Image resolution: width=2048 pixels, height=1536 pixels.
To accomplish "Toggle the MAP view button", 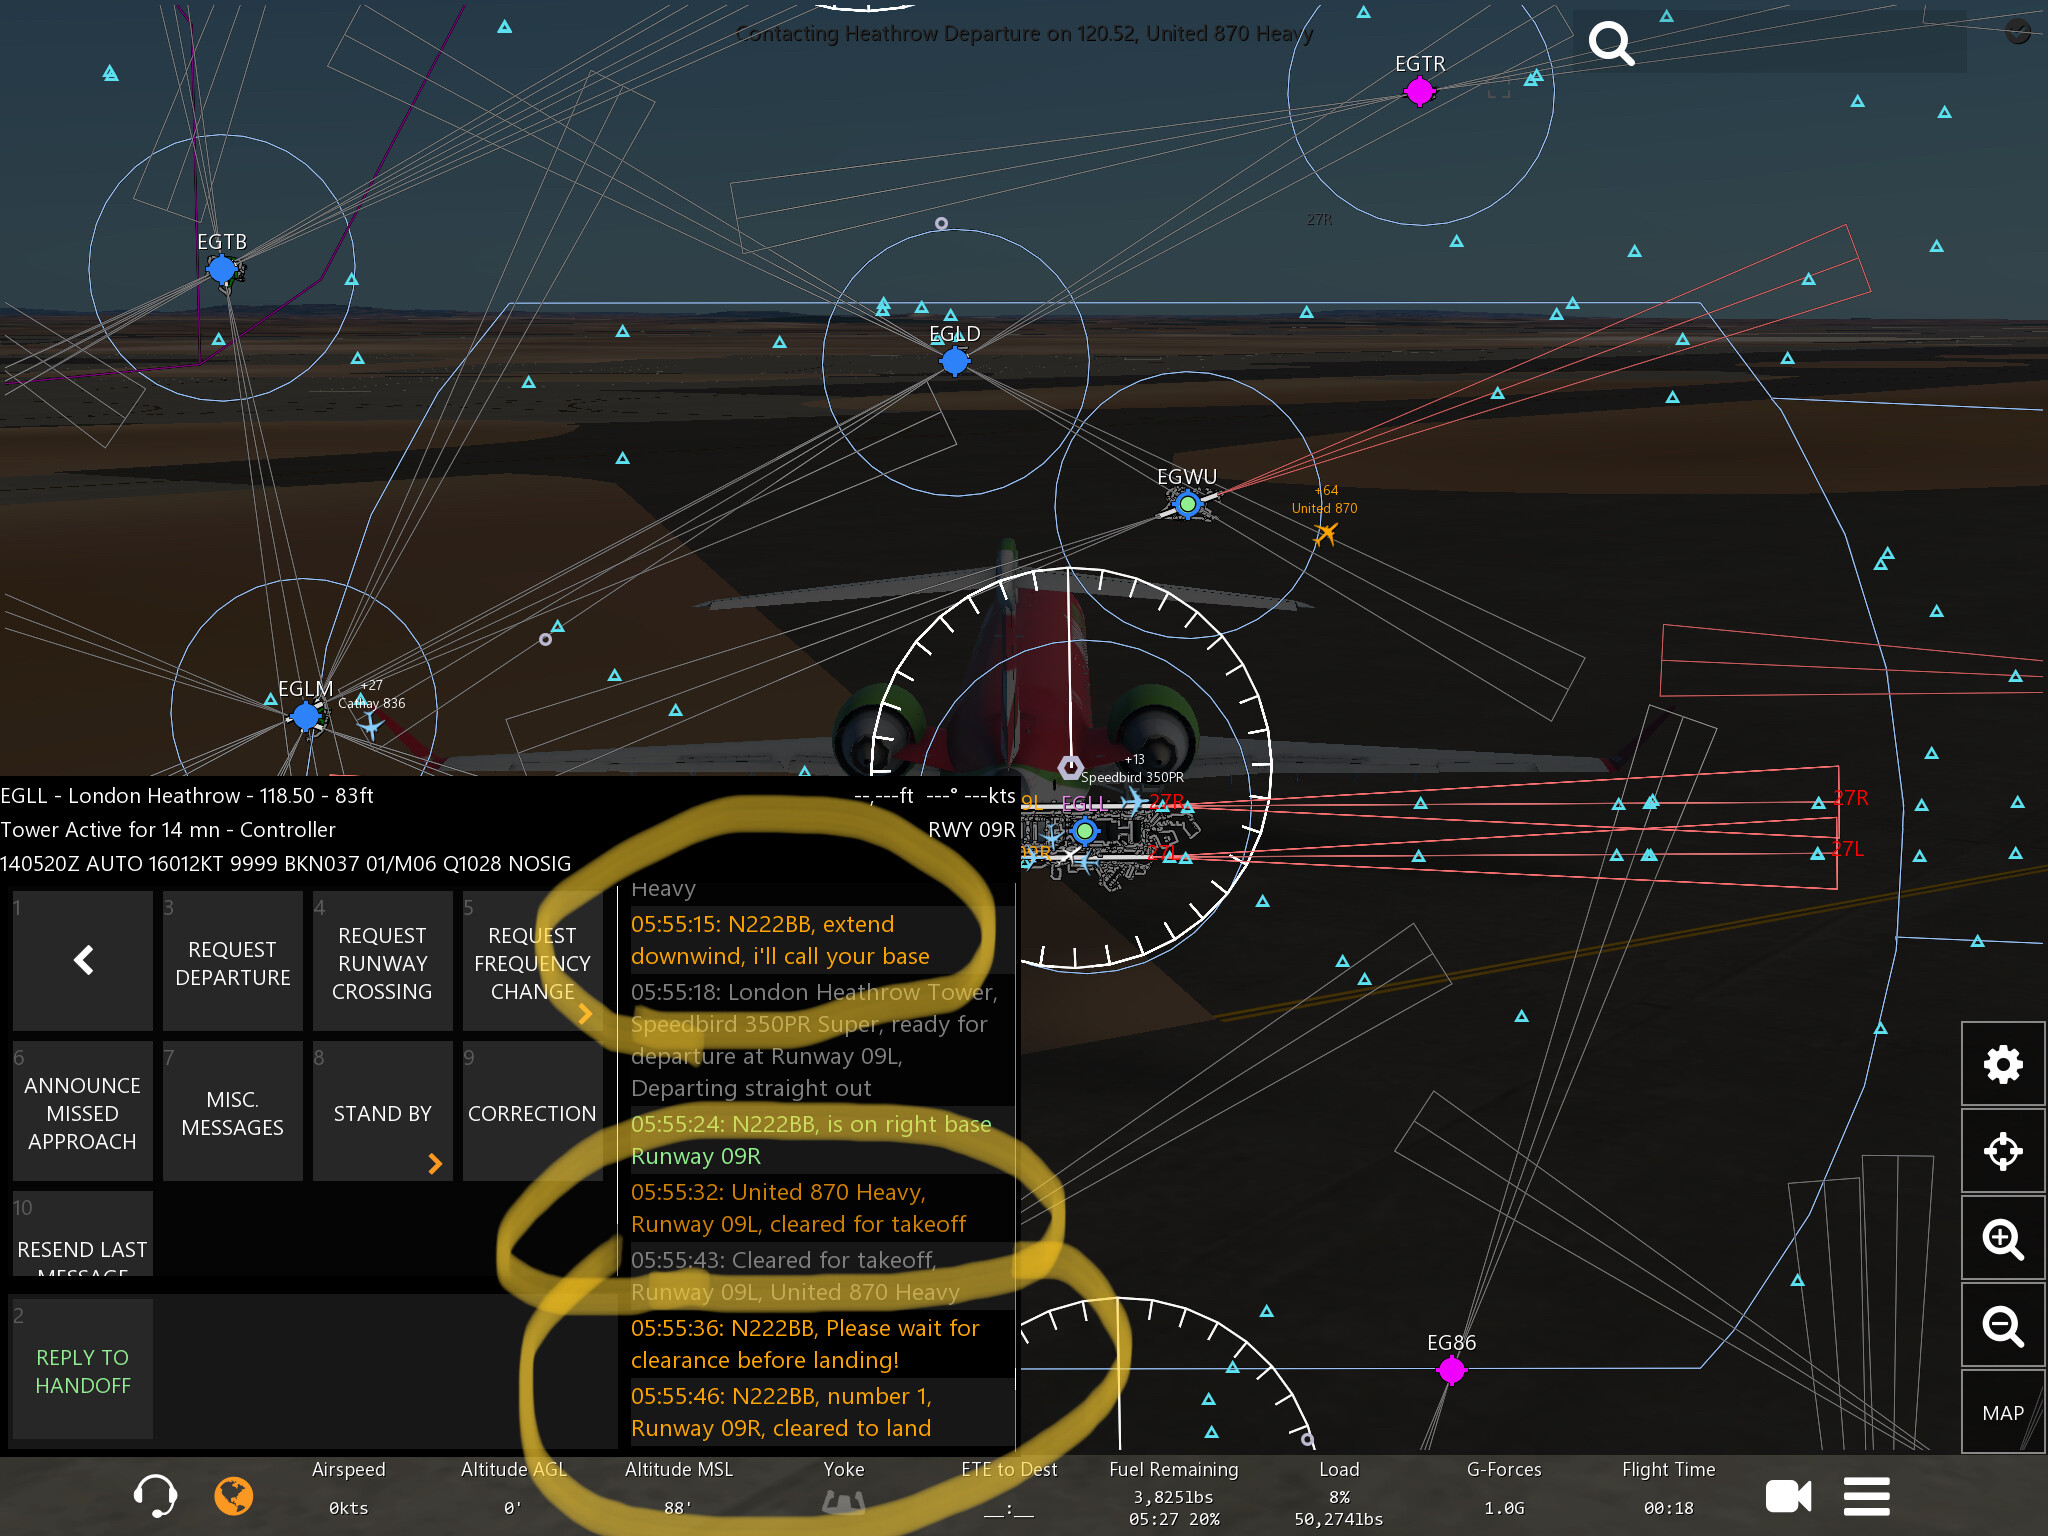I will pos(2002,1412).
